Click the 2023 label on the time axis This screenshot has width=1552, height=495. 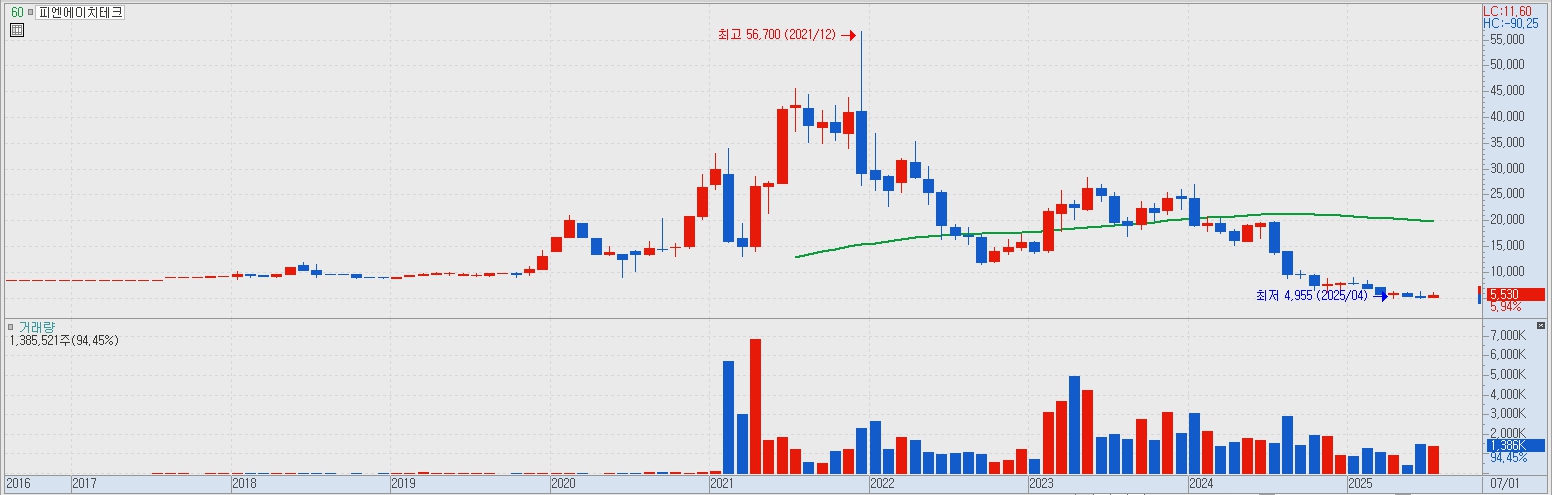point(1042,484)
